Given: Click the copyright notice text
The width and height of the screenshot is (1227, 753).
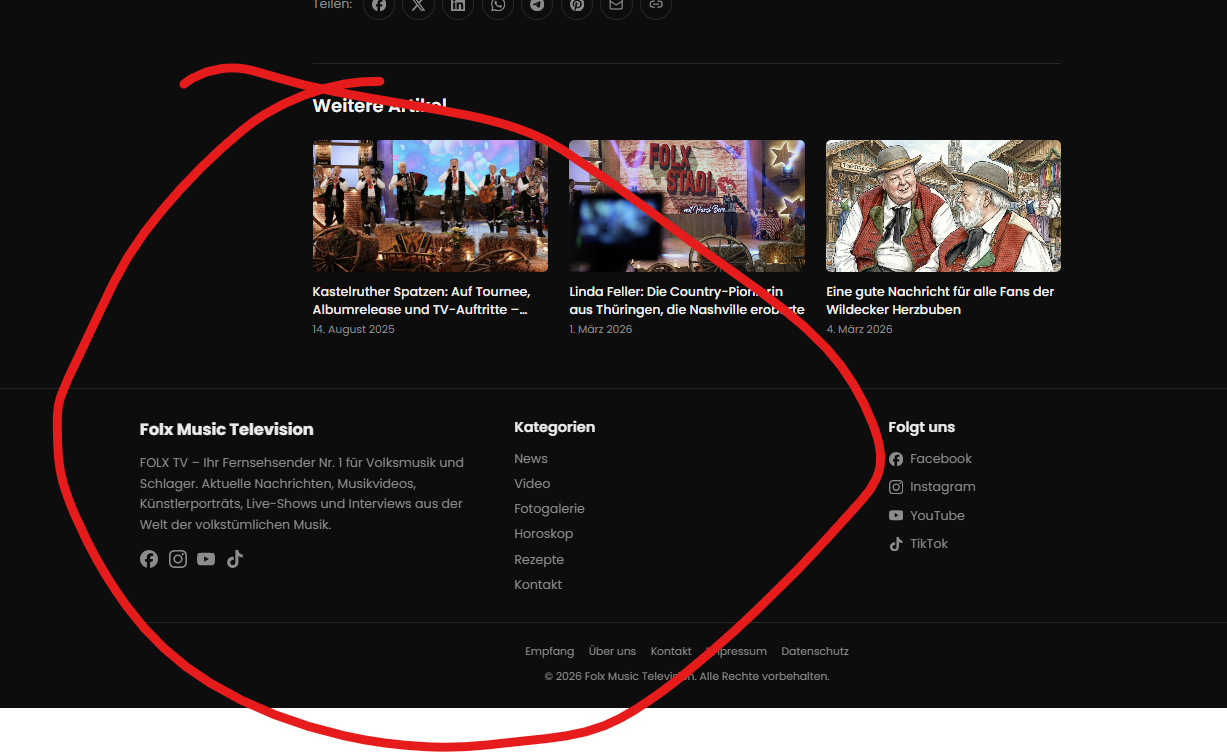Looking at the screenshot, I should click(x=687, y=676).
